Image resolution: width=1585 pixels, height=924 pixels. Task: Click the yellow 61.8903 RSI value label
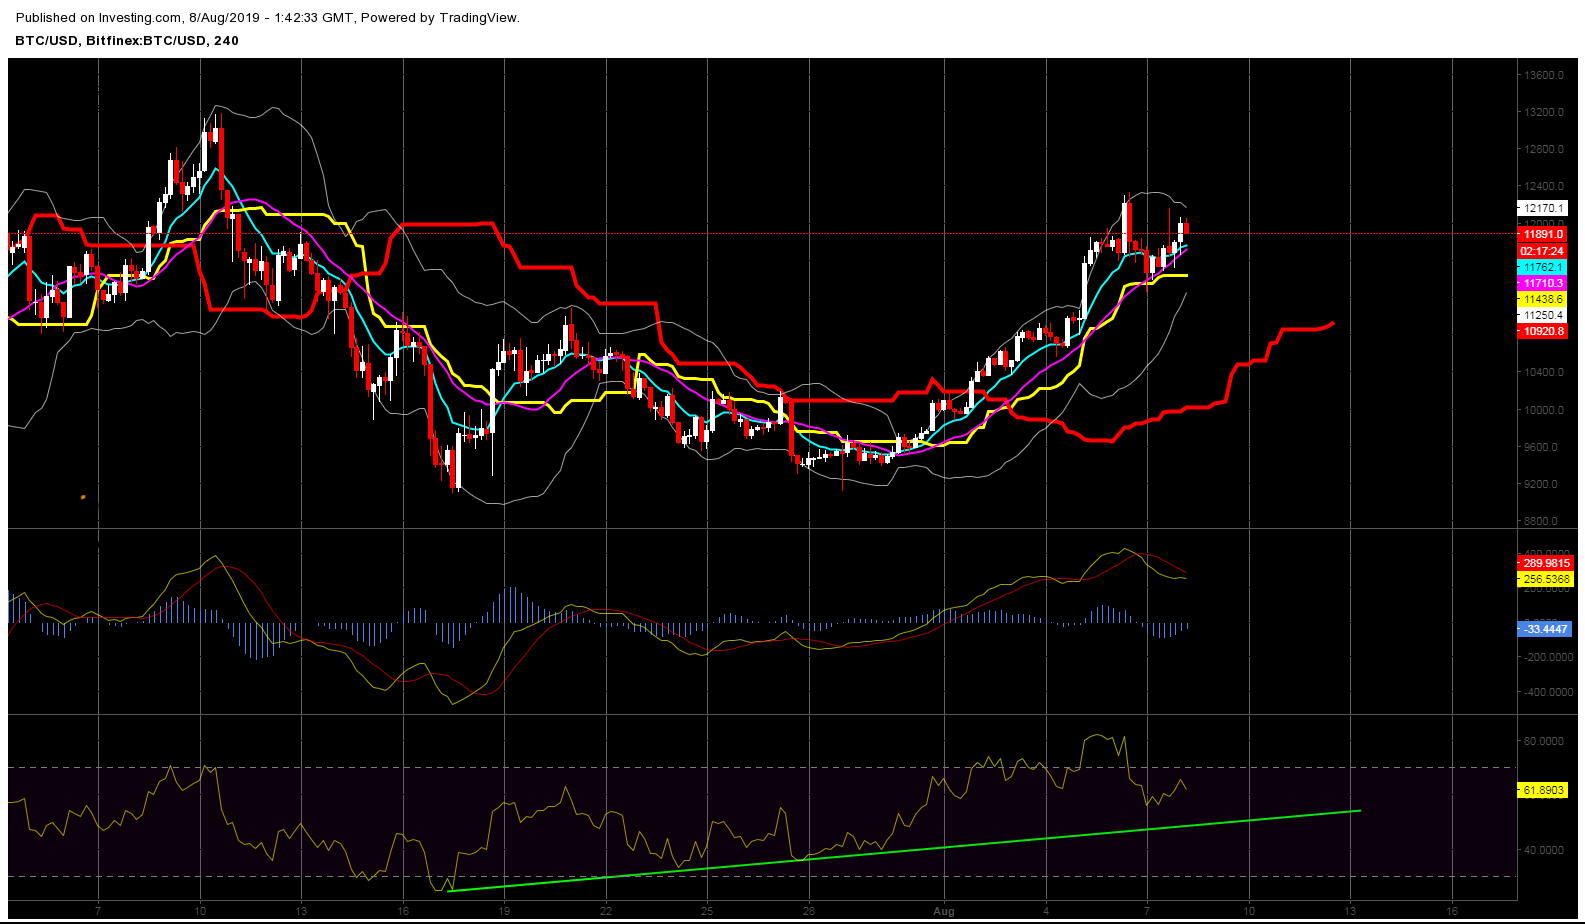pos(1542,790)
